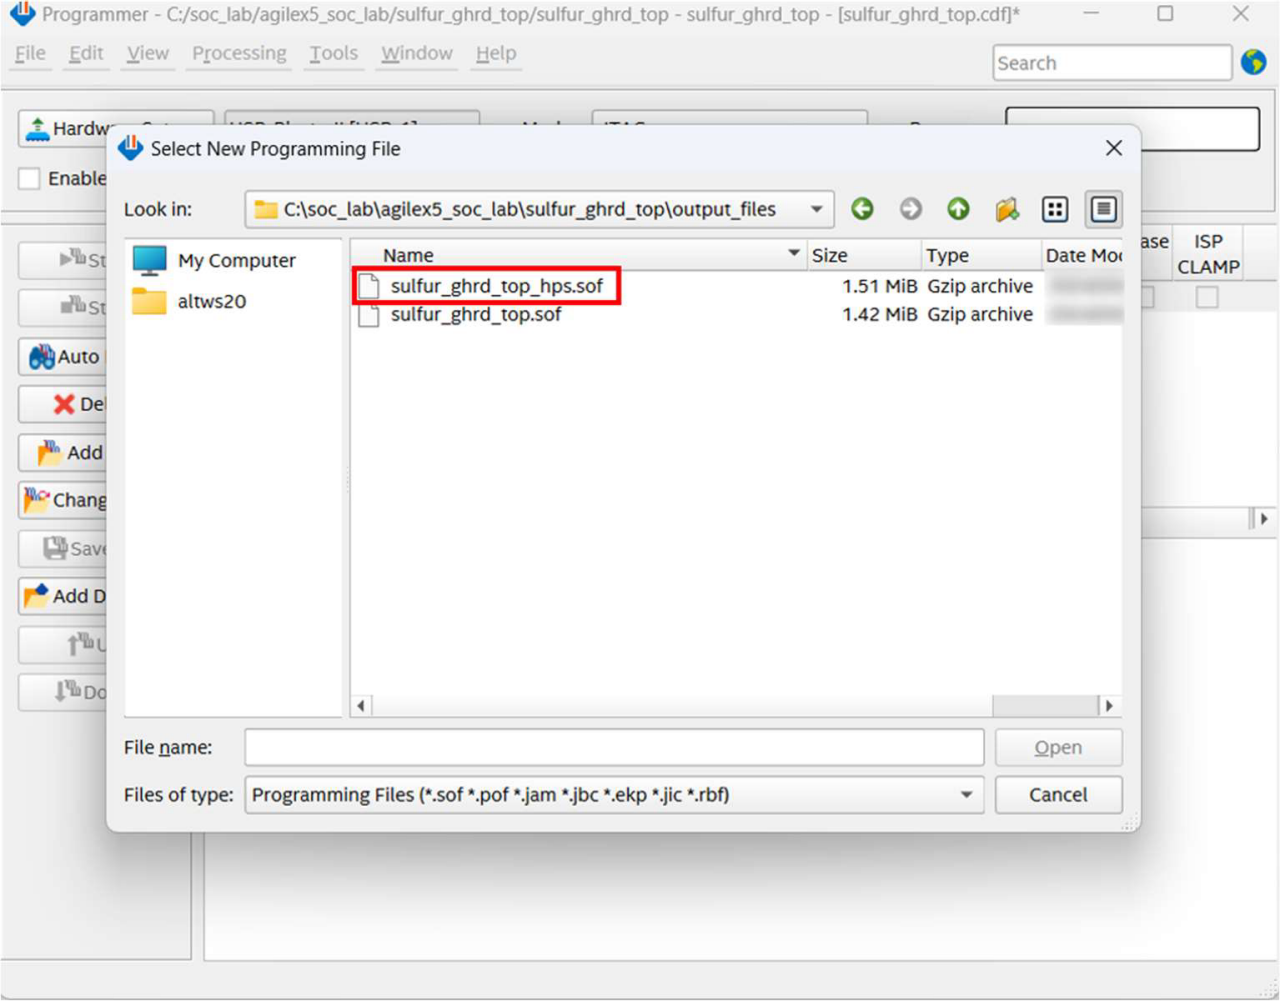Switch to Detail View icon
Image resolution: width=1280 pixels, height=1001 pixels.
[x=1103, y=209]
